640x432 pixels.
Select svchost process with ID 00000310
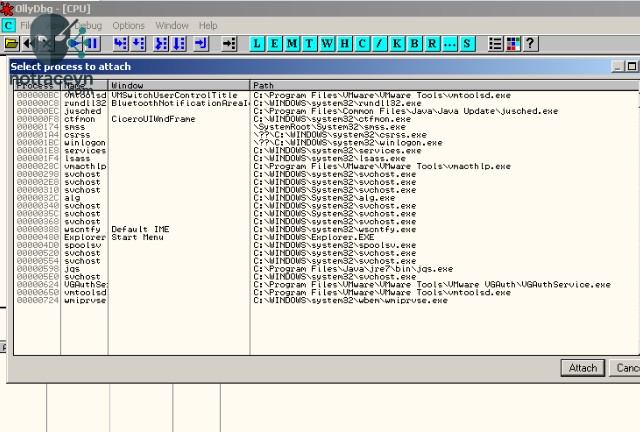pos(327,190)
